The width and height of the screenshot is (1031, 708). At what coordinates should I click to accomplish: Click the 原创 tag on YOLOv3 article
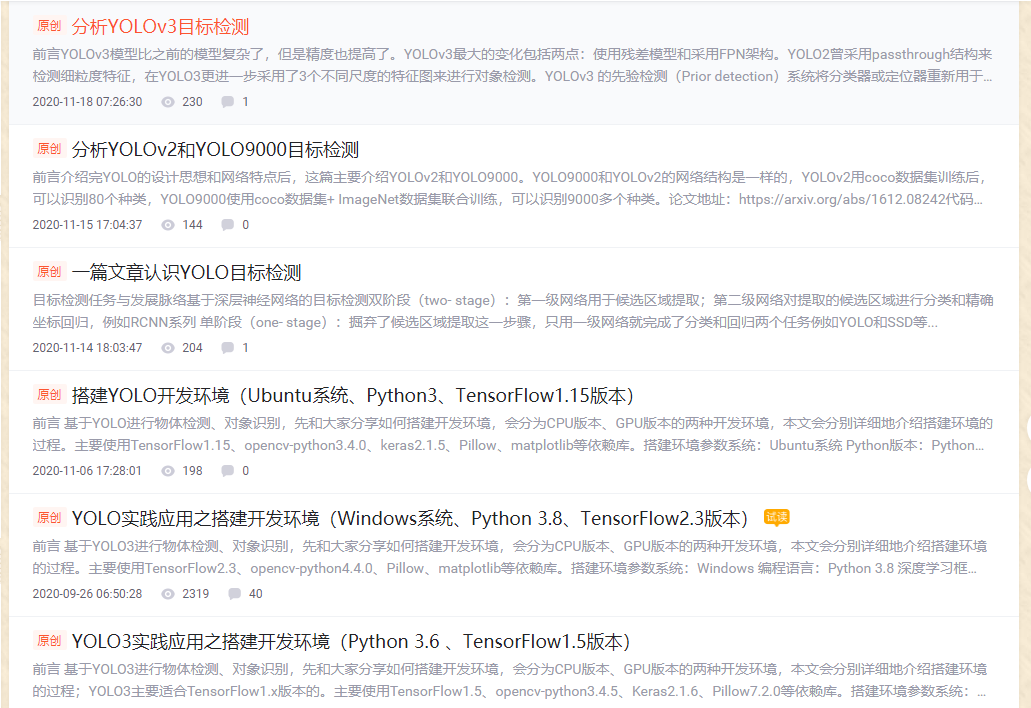tap(49, 26)
